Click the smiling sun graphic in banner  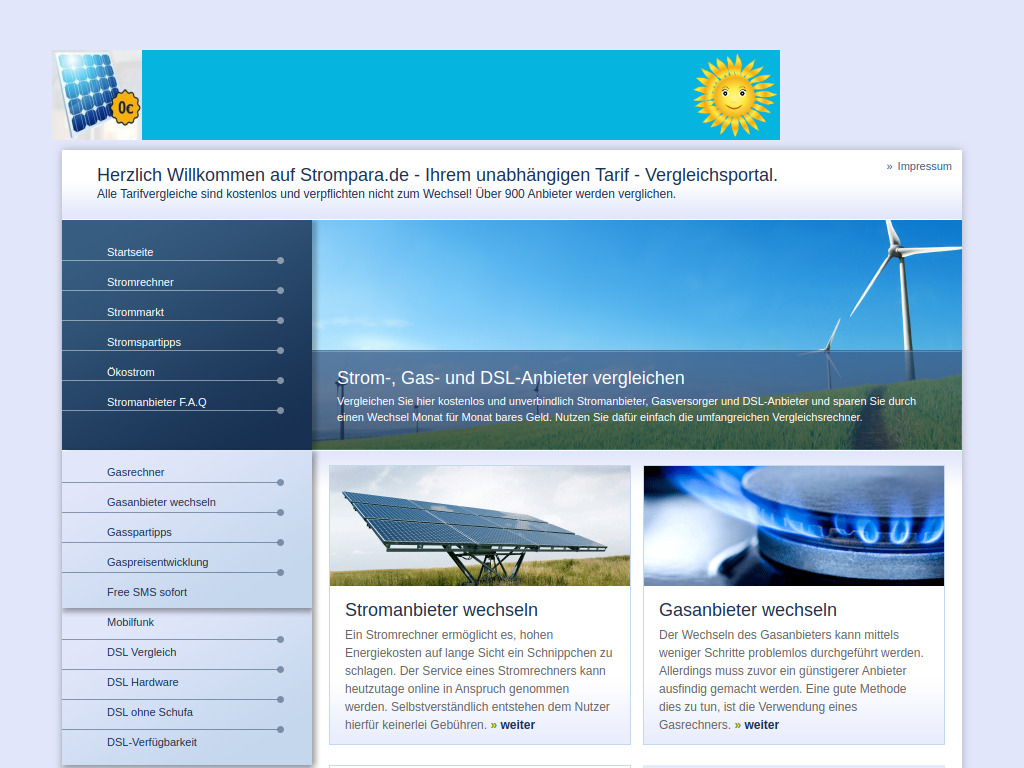coord(735,95)
